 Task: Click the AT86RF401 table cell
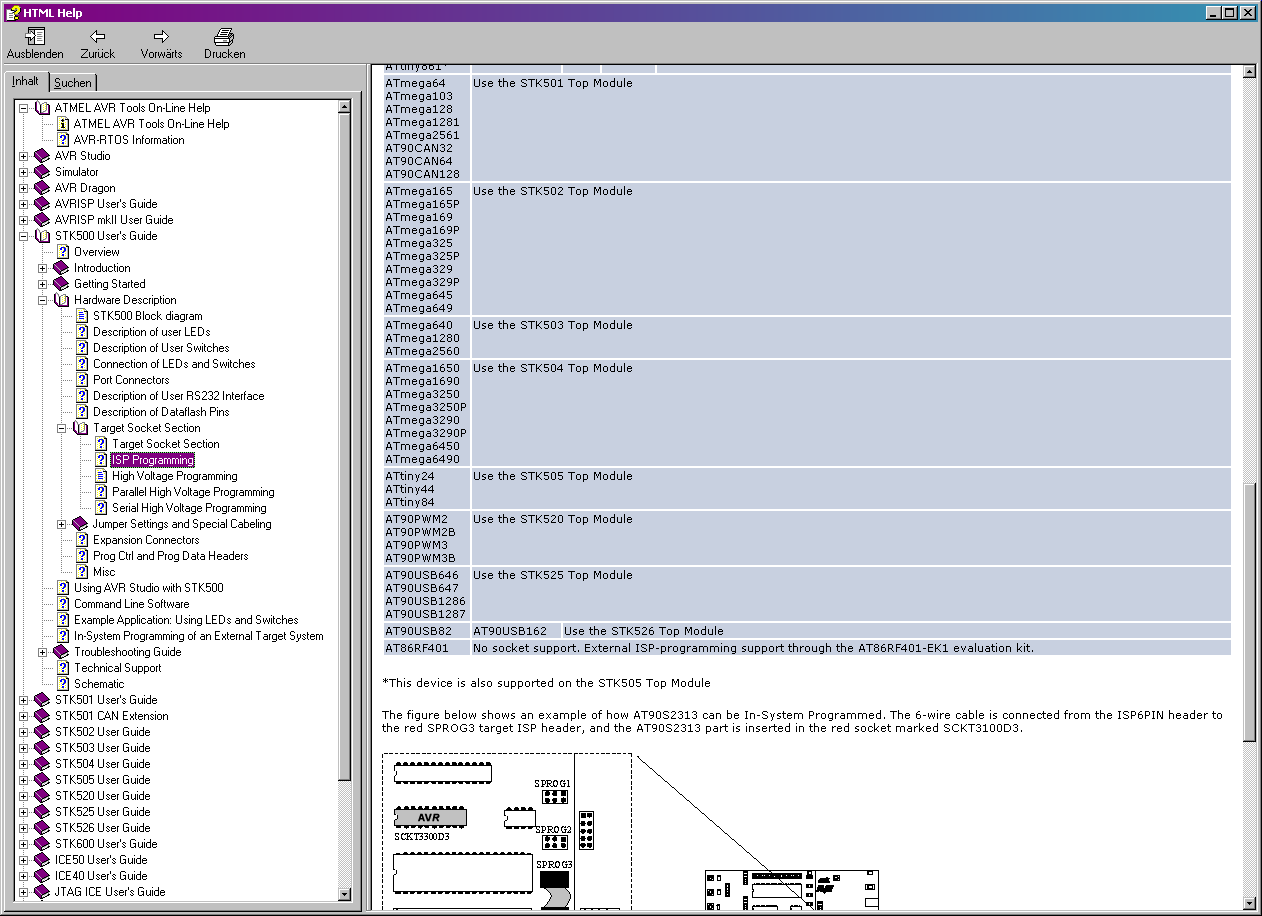(426, 648)
